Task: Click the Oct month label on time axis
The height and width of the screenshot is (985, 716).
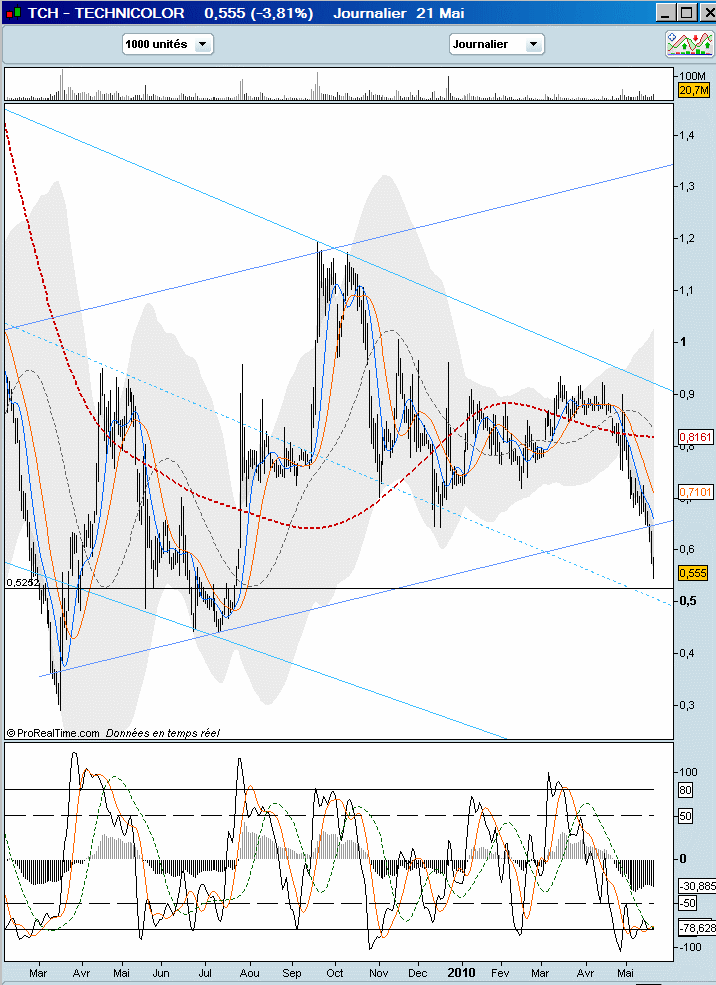Action: coord(335,973)
